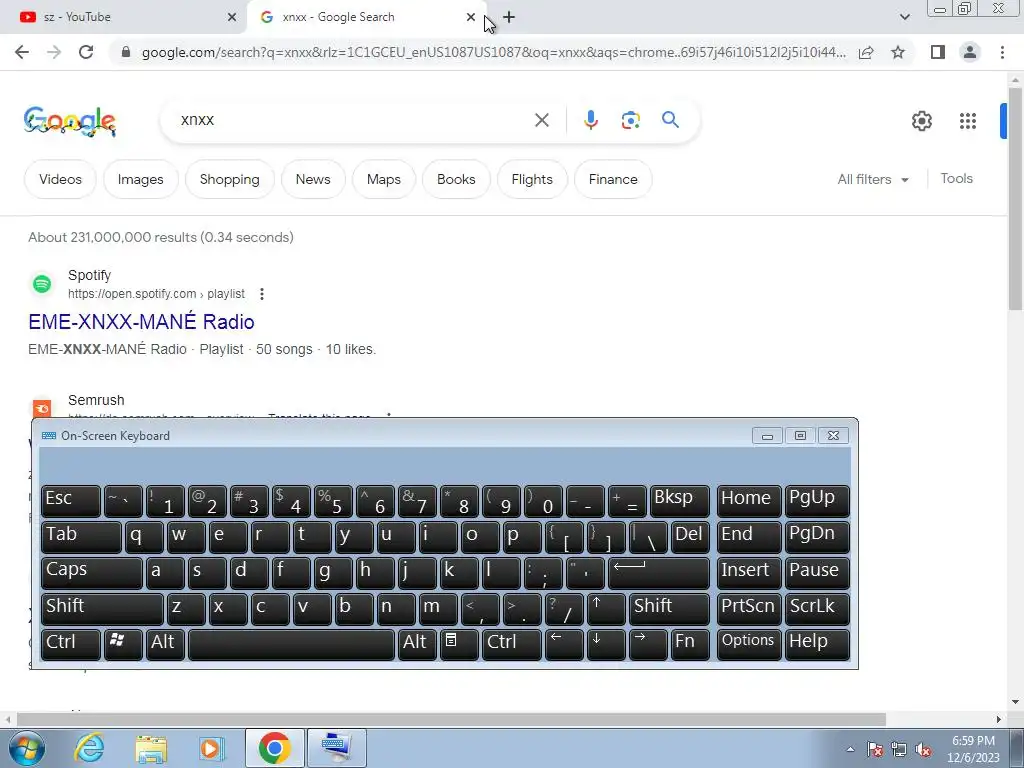Toggle the left Shift key
1024x768 pixels.
[102, 608]
